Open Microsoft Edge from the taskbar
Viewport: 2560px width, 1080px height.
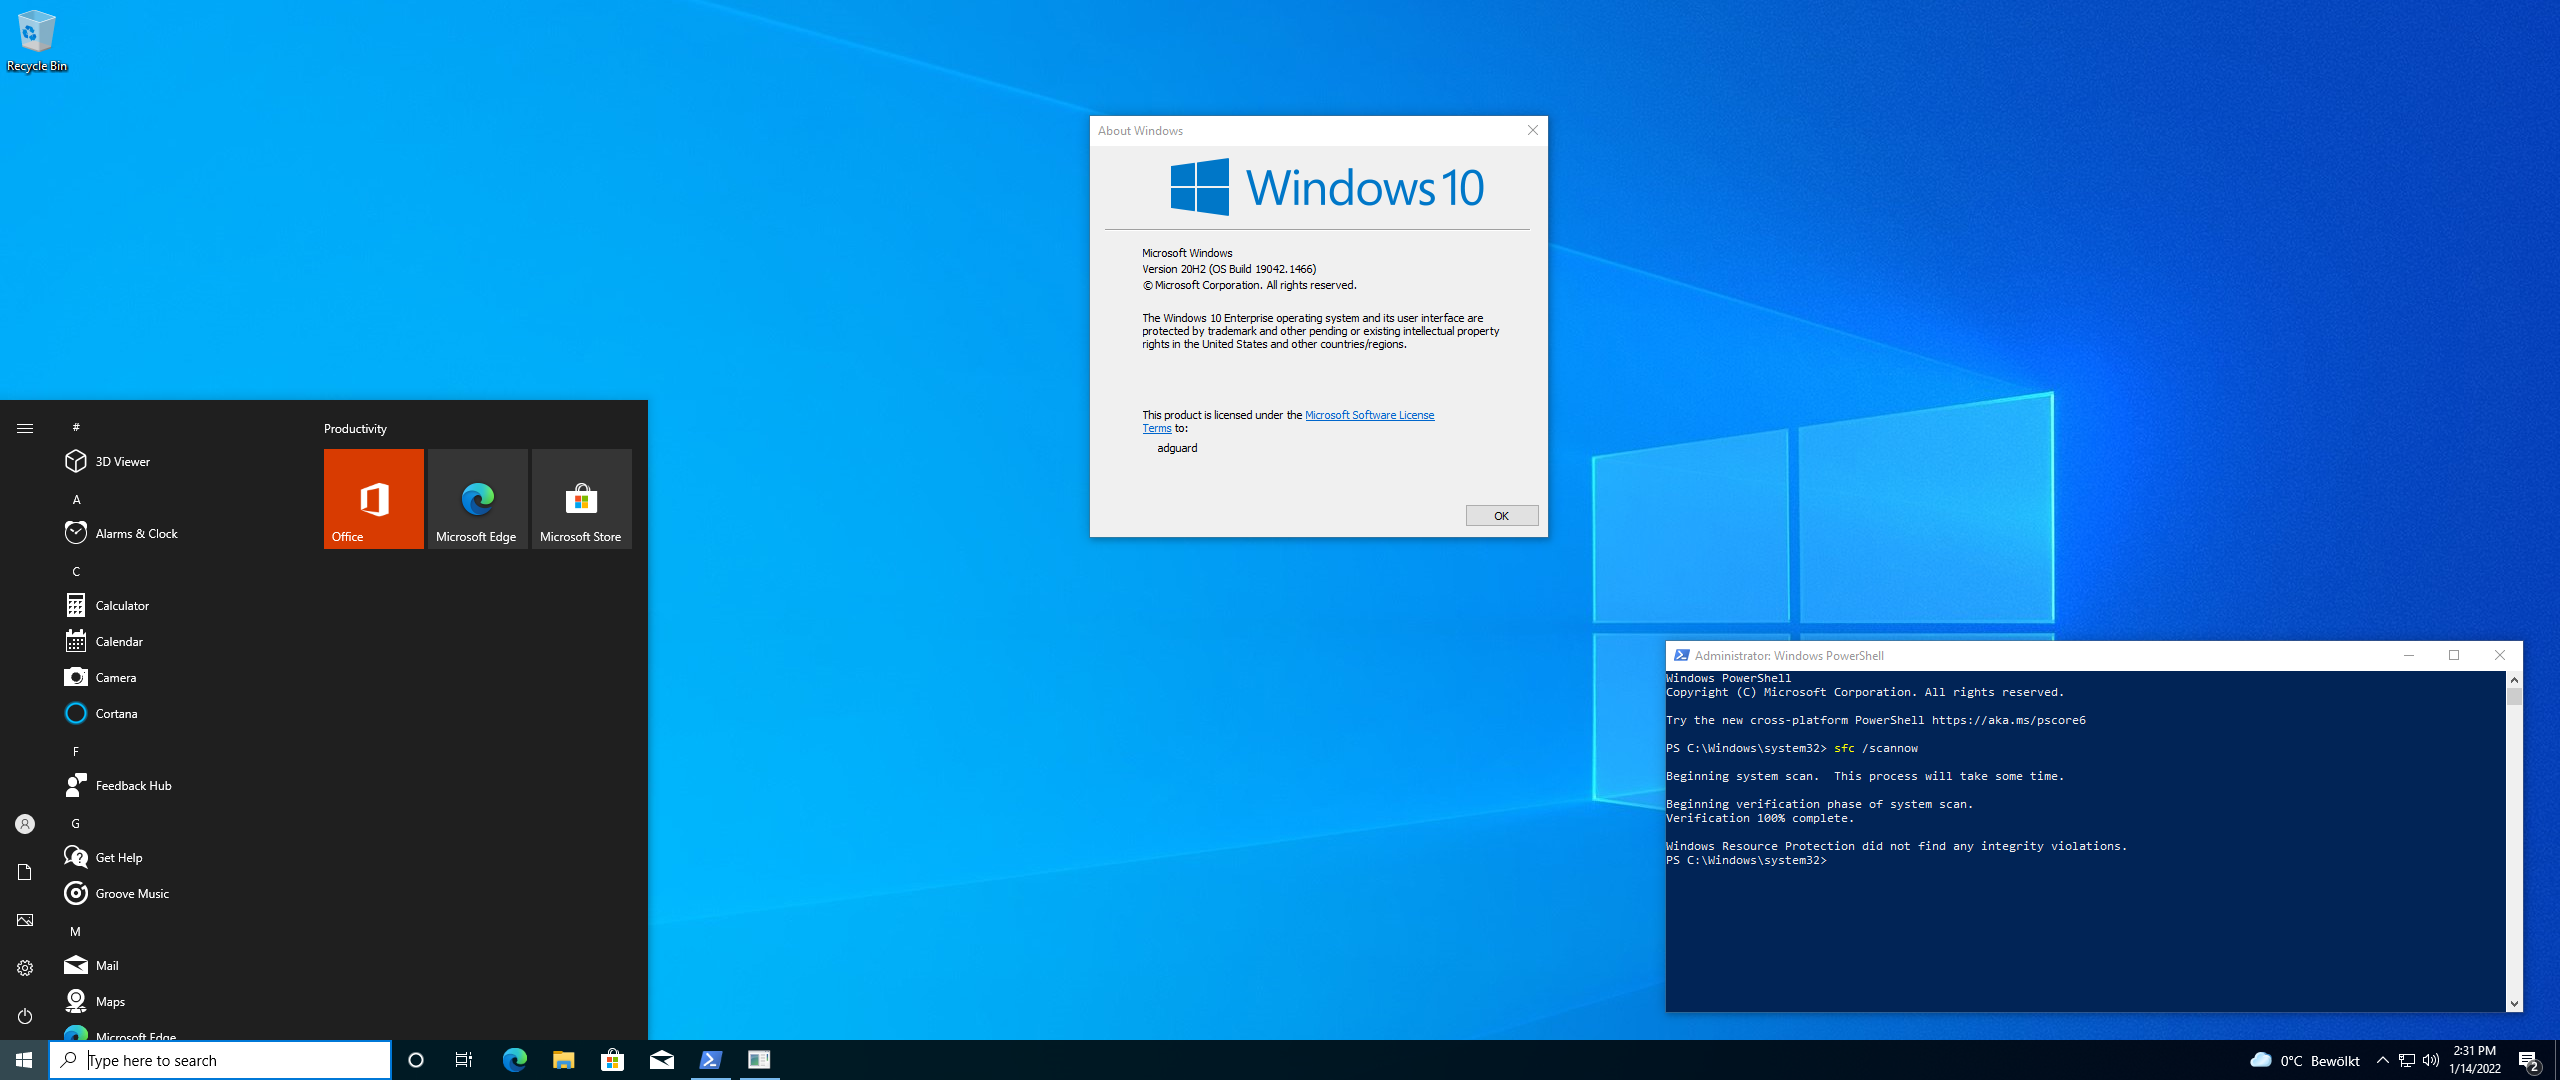pyautogui.click(x=514, y=1060)
